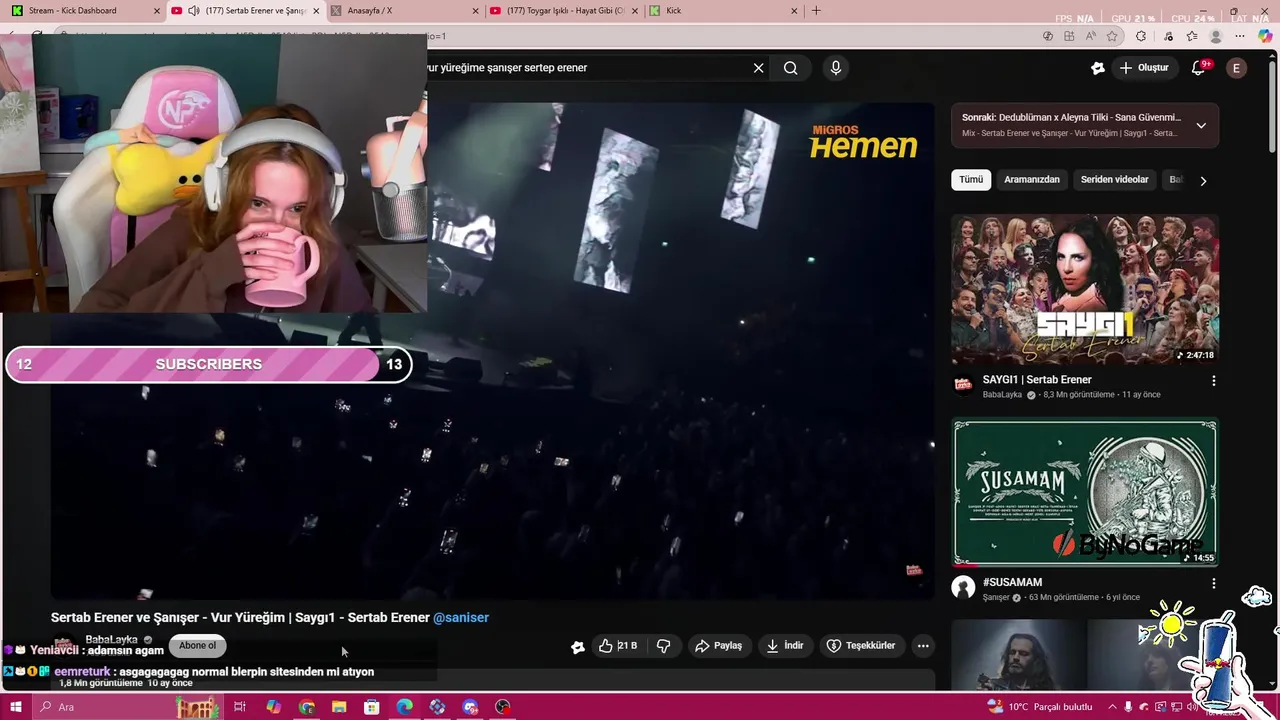Click the Teşekkürler thanks button
The width and height of the screenshot is (1280, 720).
click(861, 646)
